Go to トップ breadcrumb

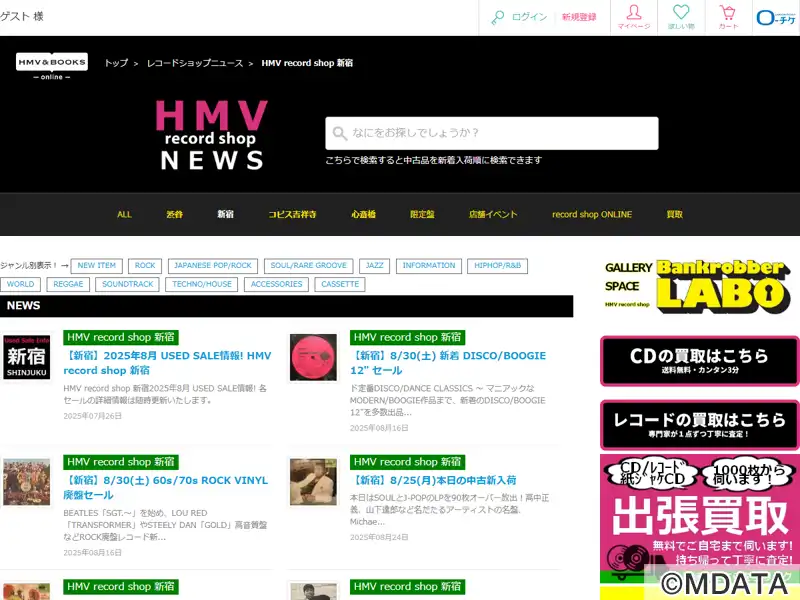116,63
